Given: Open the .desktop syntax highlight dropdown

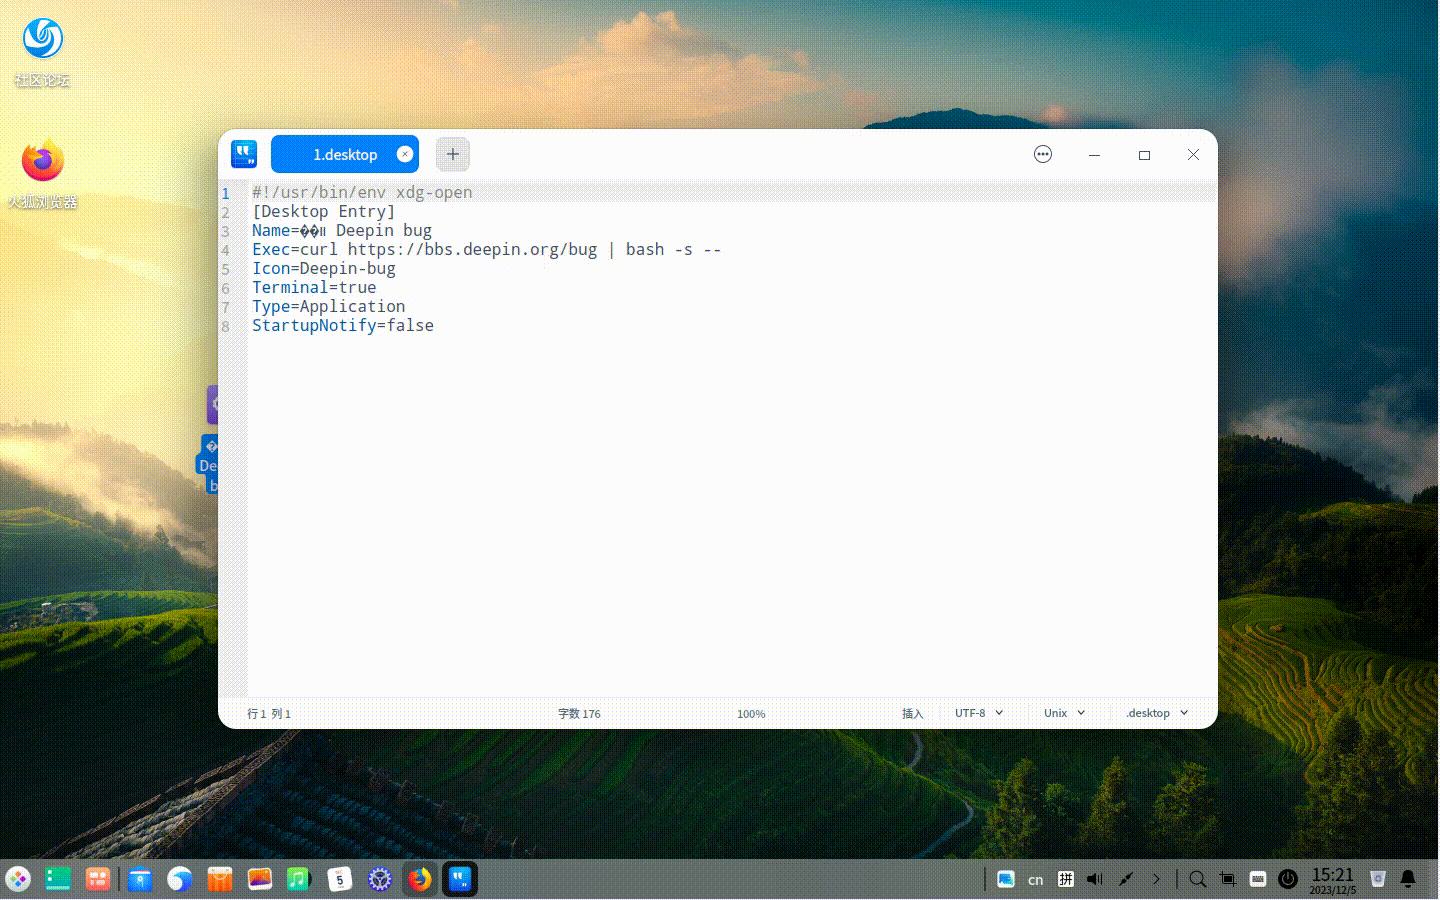Looking at the screenshot, I should (x=1157, y=713).
